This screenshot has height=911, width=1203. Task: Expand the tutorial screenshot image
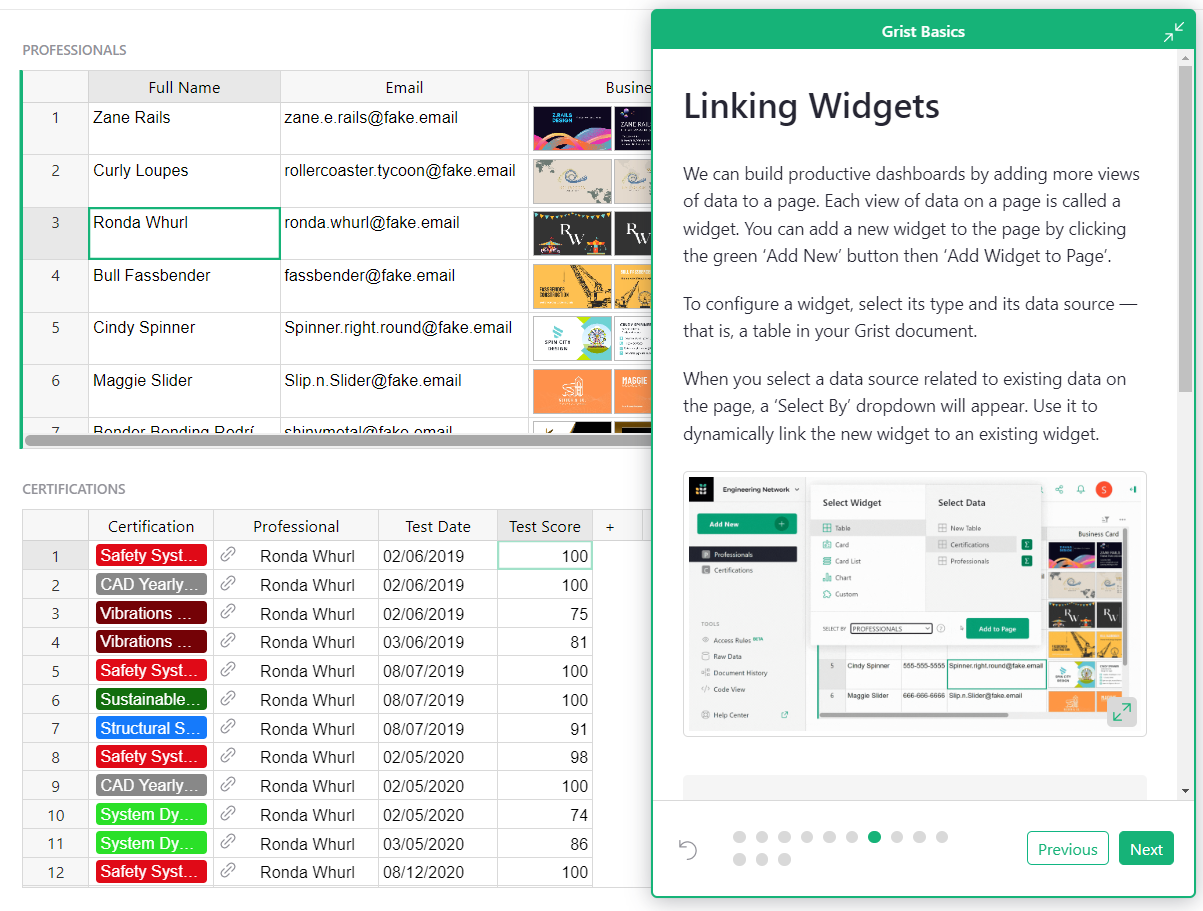coord(1121,712)
